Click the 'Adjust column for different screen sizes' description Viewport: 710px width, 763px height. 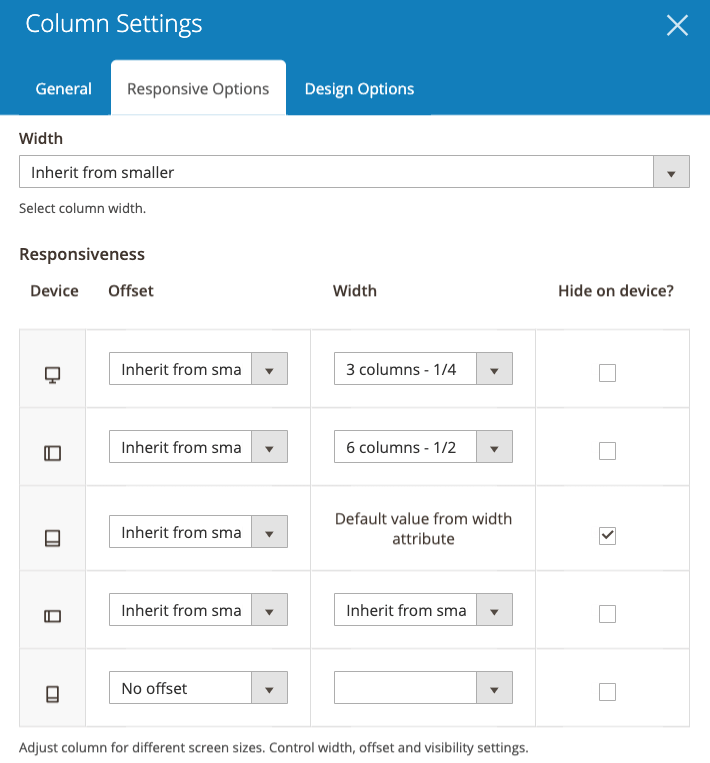[273, 747]
